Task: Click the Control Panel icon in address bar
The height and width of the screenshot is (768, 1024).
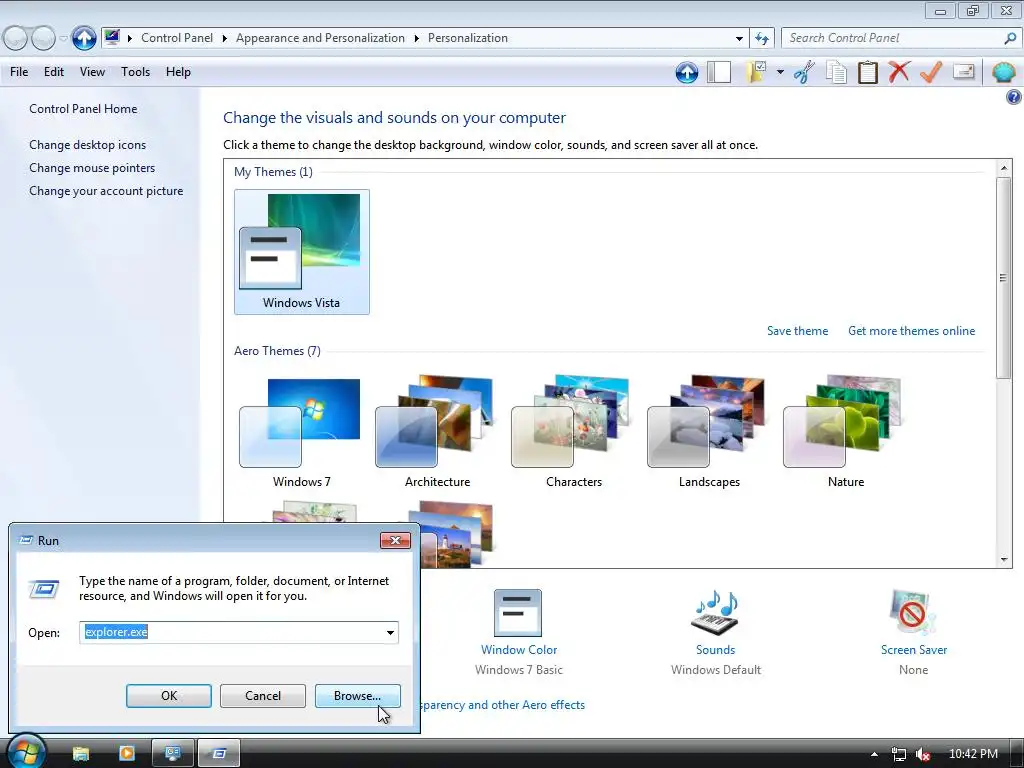Action: (x=112, y=37)
